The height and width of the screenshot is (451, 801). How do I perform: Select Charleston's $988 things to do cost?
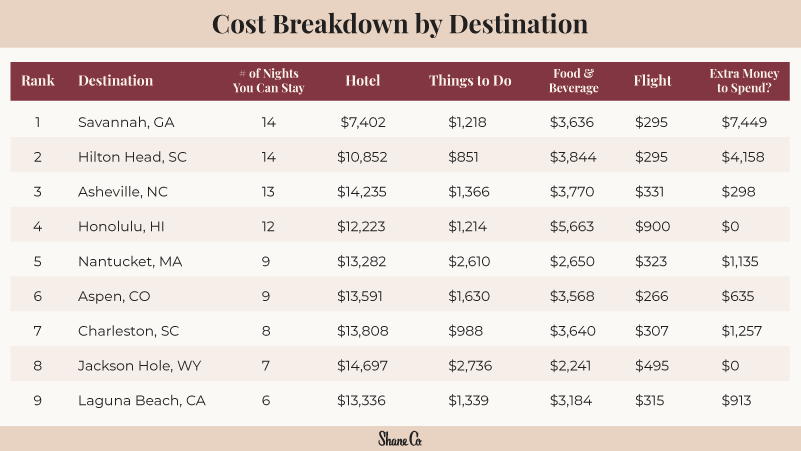pyautogui.click(x=467, y=331)
